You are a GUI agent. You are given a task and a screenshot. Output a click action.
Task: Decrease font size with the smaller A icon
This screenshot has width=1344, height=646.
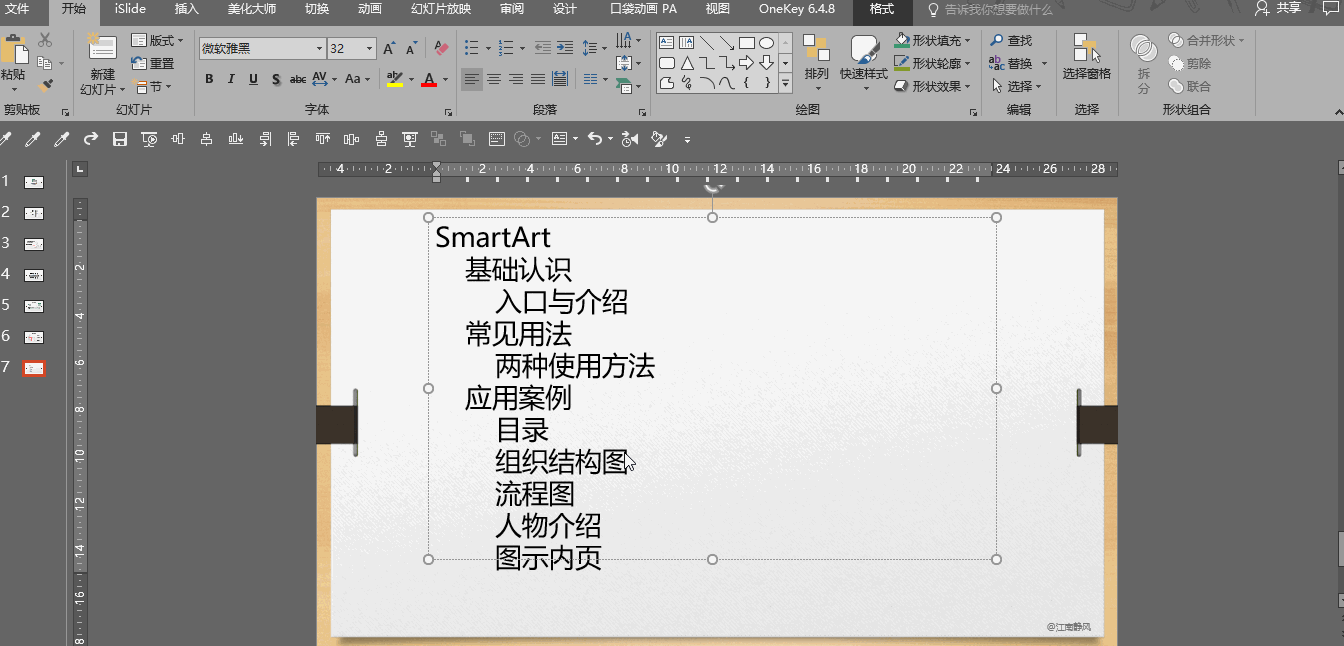[x=413, y=48]
